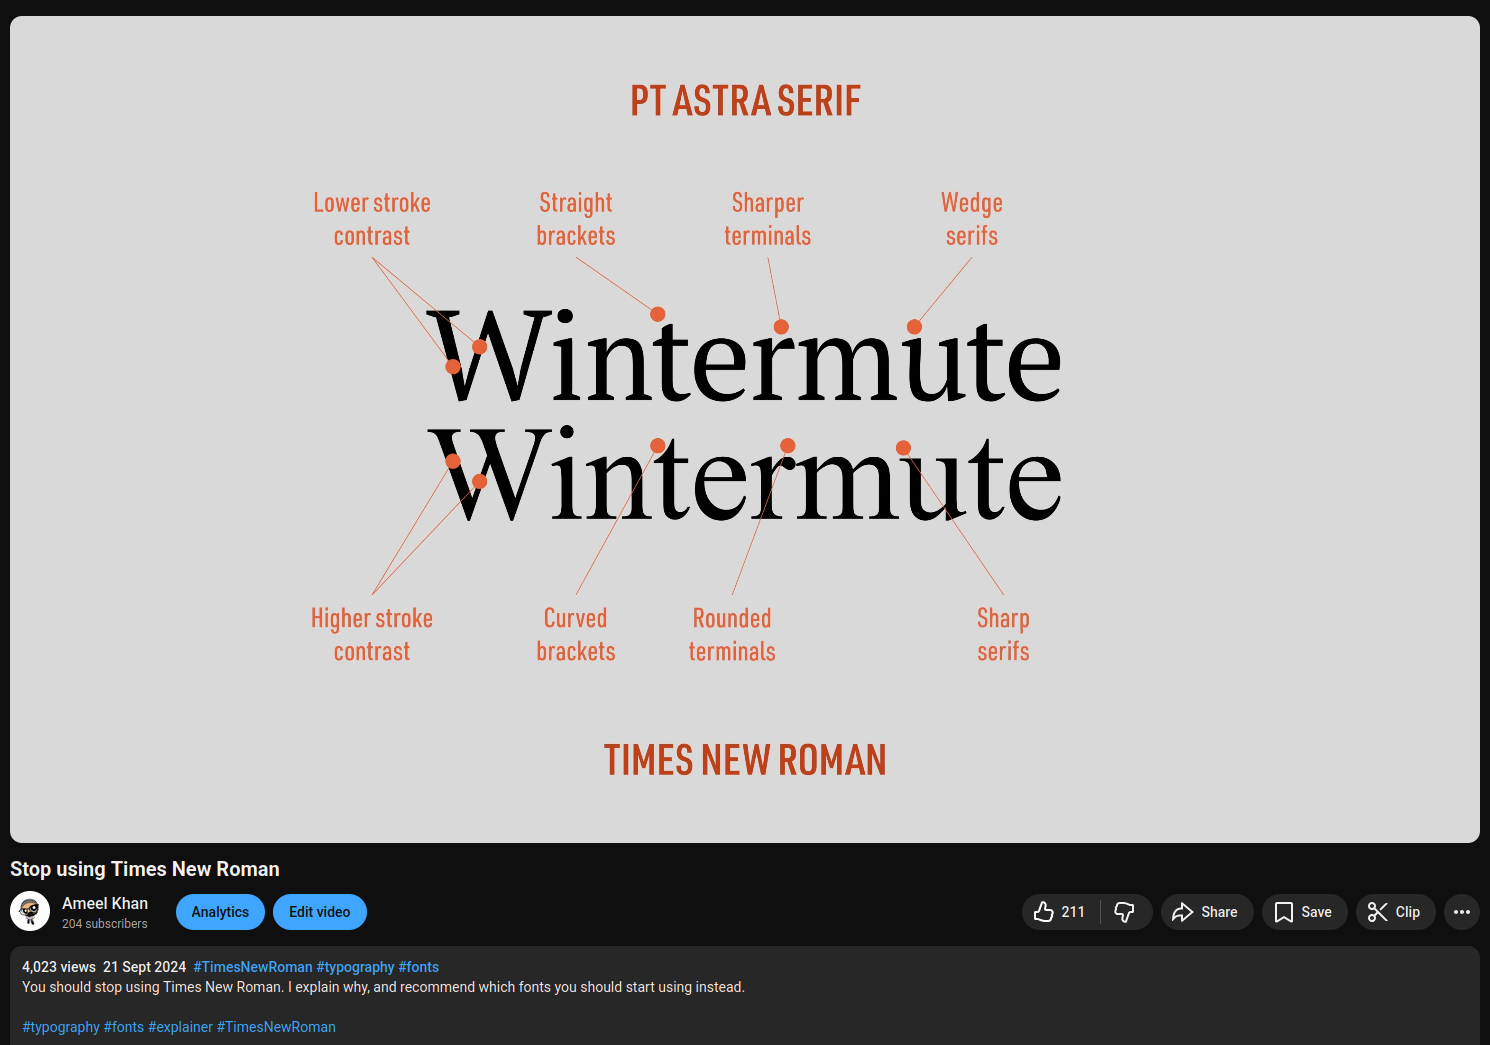Click the Edit video button
The height and width of the screenshot is (1045, 1490).
point(320,912)
